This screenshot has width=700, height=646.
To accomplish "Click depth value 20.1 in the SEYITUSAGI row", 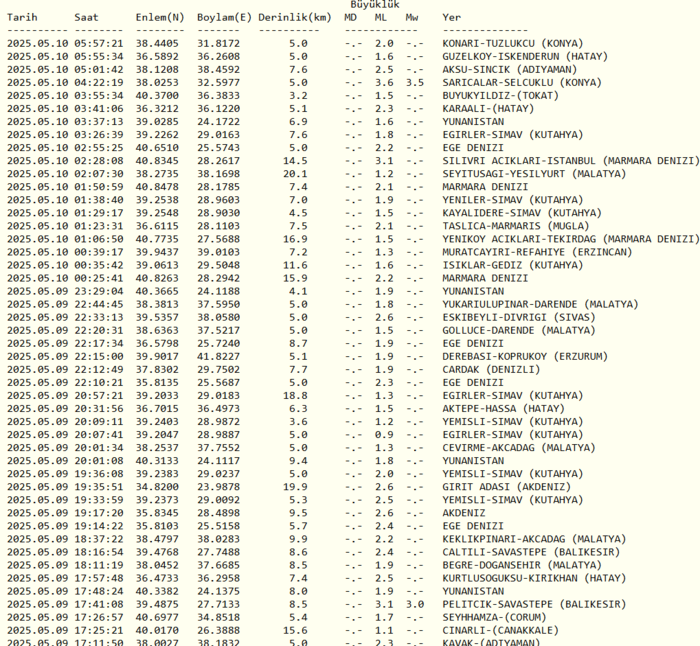I will [x=295, y=174].
